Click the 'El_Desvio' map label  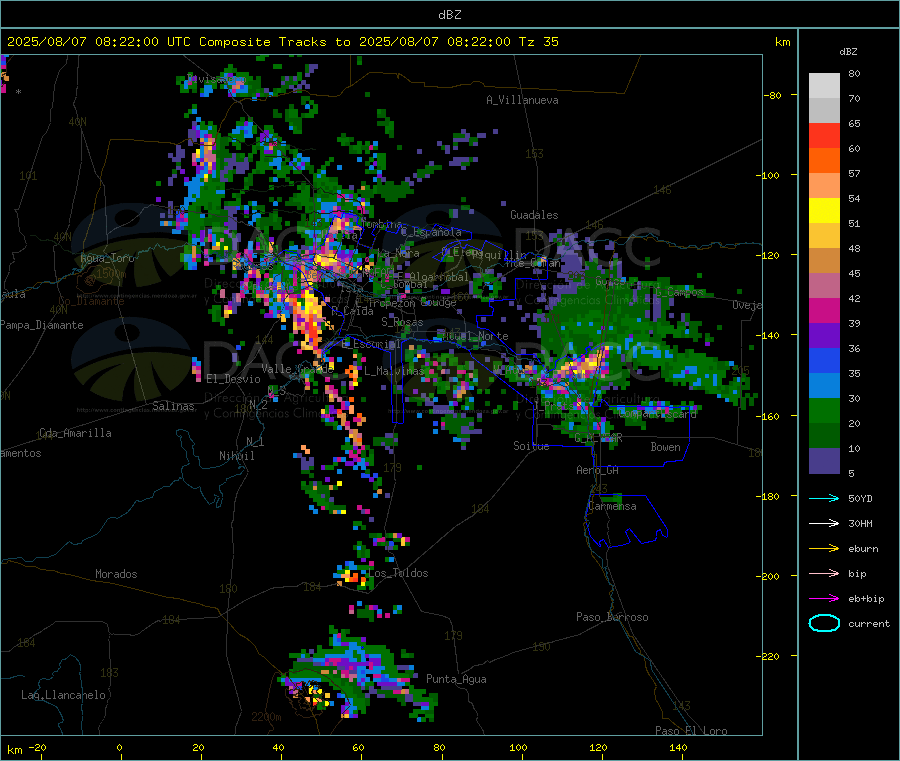(x=234, y=379)
